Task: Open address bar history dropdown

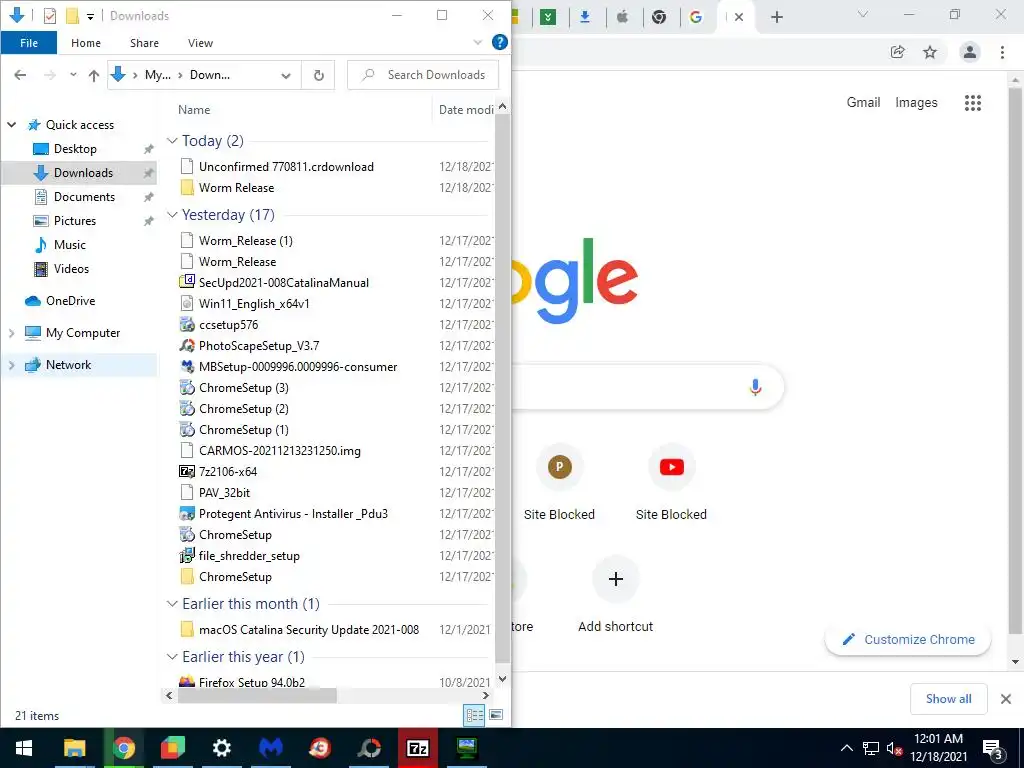Action: [x=285, y=75]
